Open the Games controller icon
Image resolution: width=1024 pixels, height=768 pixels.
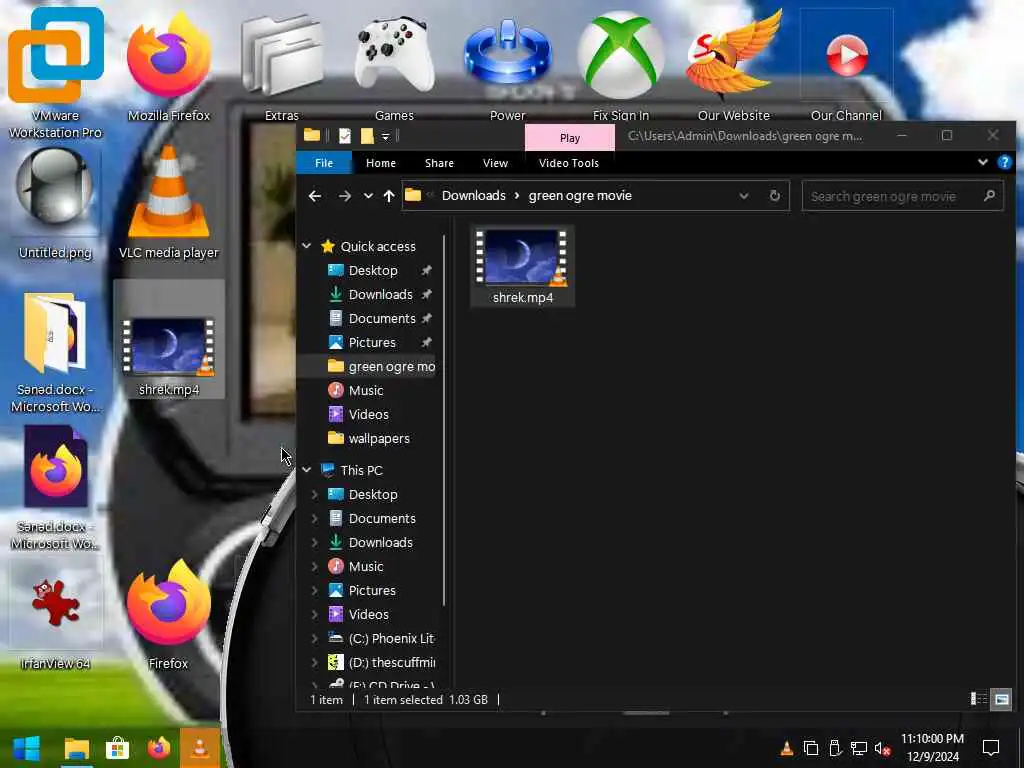click(394, 67)
